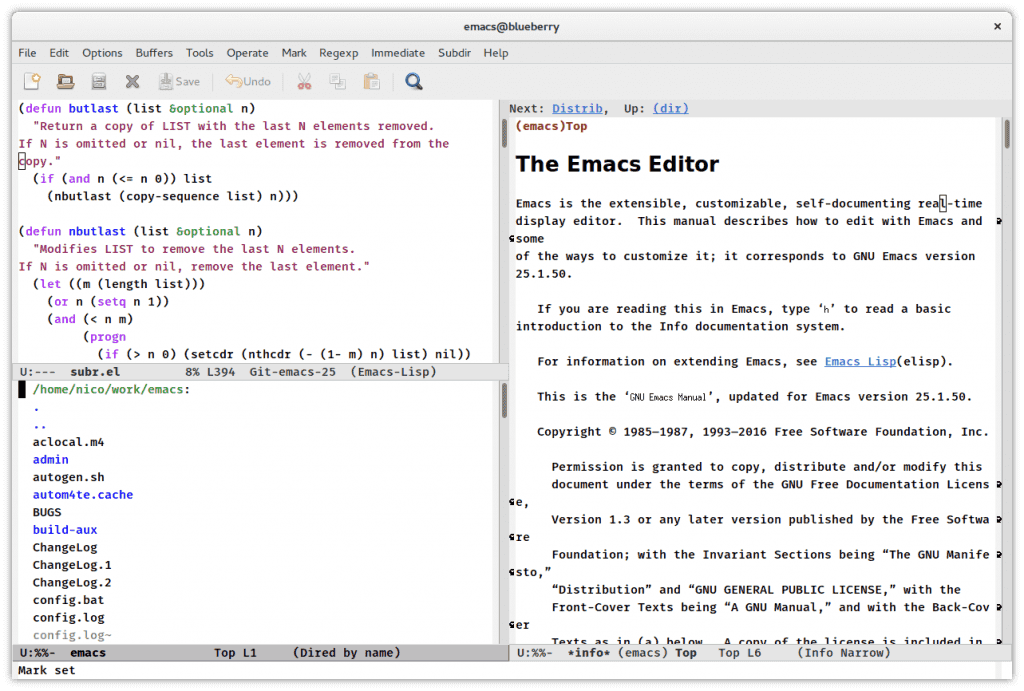Open the Options menu
The width and height of the screenshot is (1024, 691).
click(102, 53)
